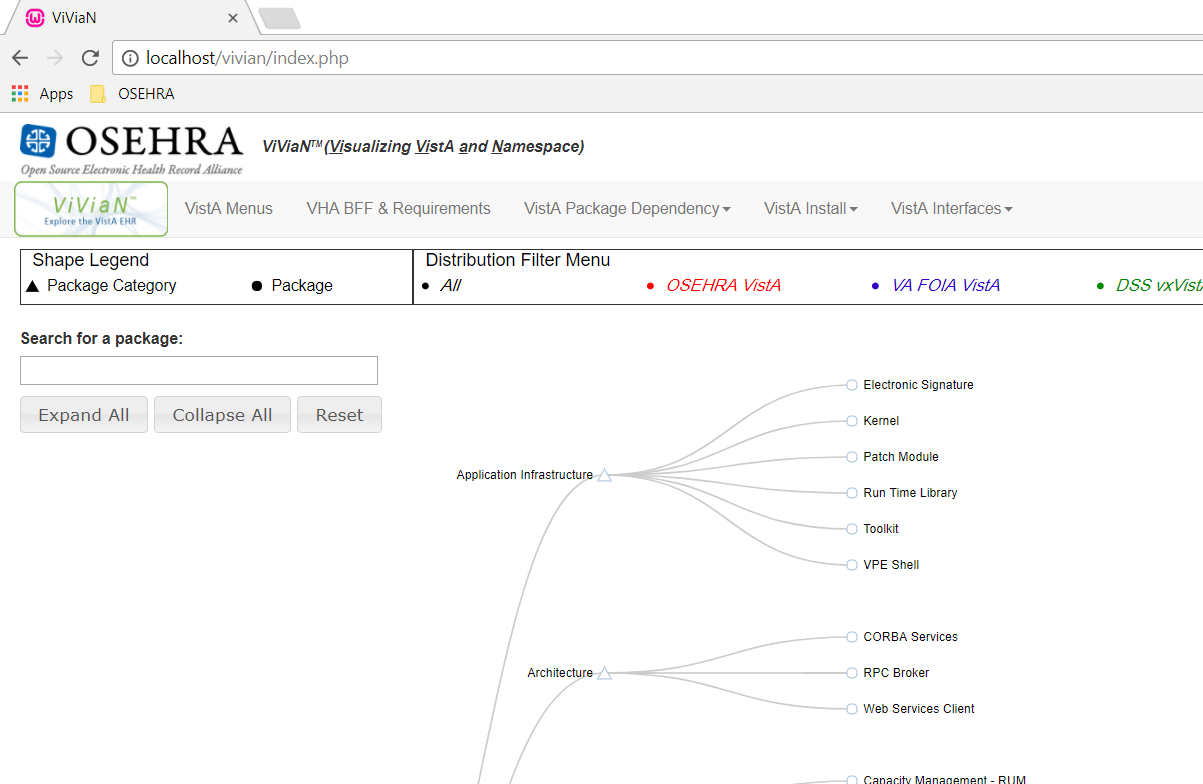
Task: Reload the page with browser refresh icon
Action: (90, 58)
